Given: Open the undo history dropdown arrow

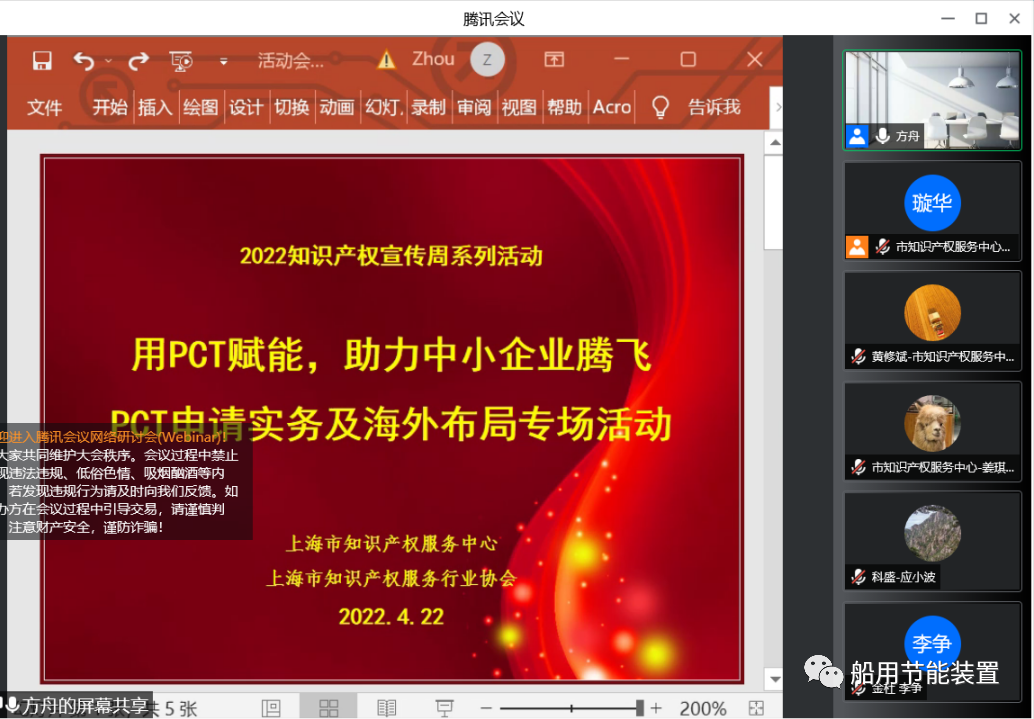Looking at the screenshot, I should (x=108, y=61).
